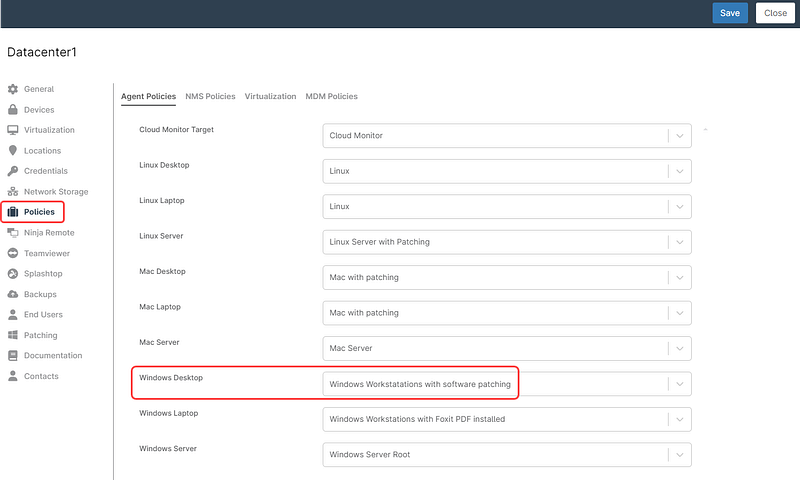Viewport: 800px width, 480px height.
Task: Select the Locations pin icon
Action: [x=13, y=151]
